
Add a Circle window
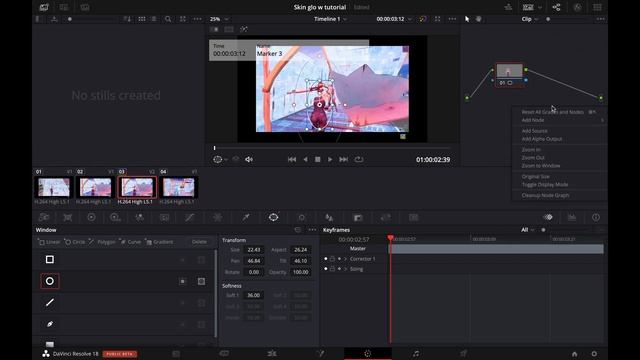(x=75, y=242)
